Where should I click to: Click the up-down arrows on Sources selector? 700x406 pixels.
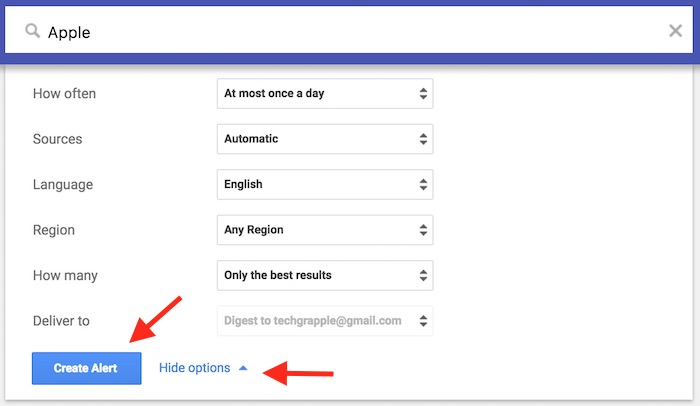[x=423, y=139]
